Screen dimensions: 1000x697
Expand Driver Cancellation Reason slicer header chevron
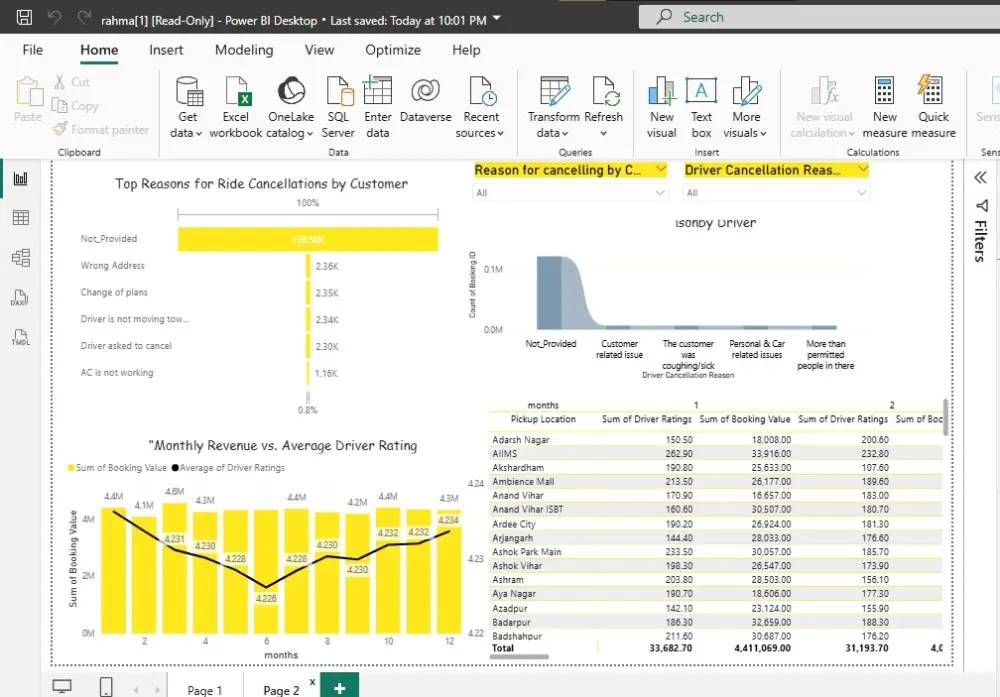(x=862, y=169)
